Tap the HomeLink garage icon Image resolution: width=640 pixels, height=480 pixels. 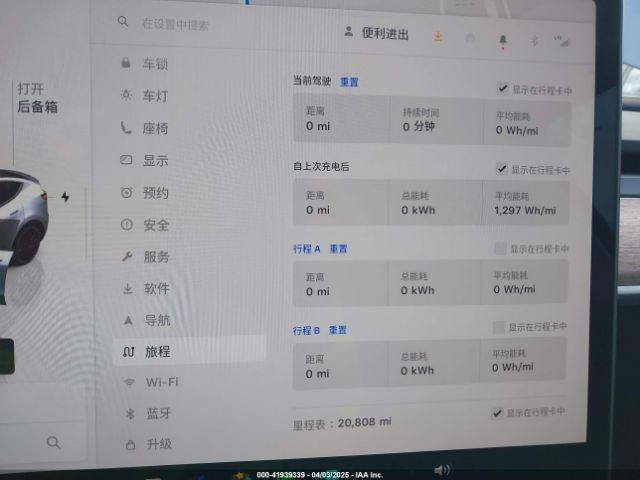click(470, 37)
